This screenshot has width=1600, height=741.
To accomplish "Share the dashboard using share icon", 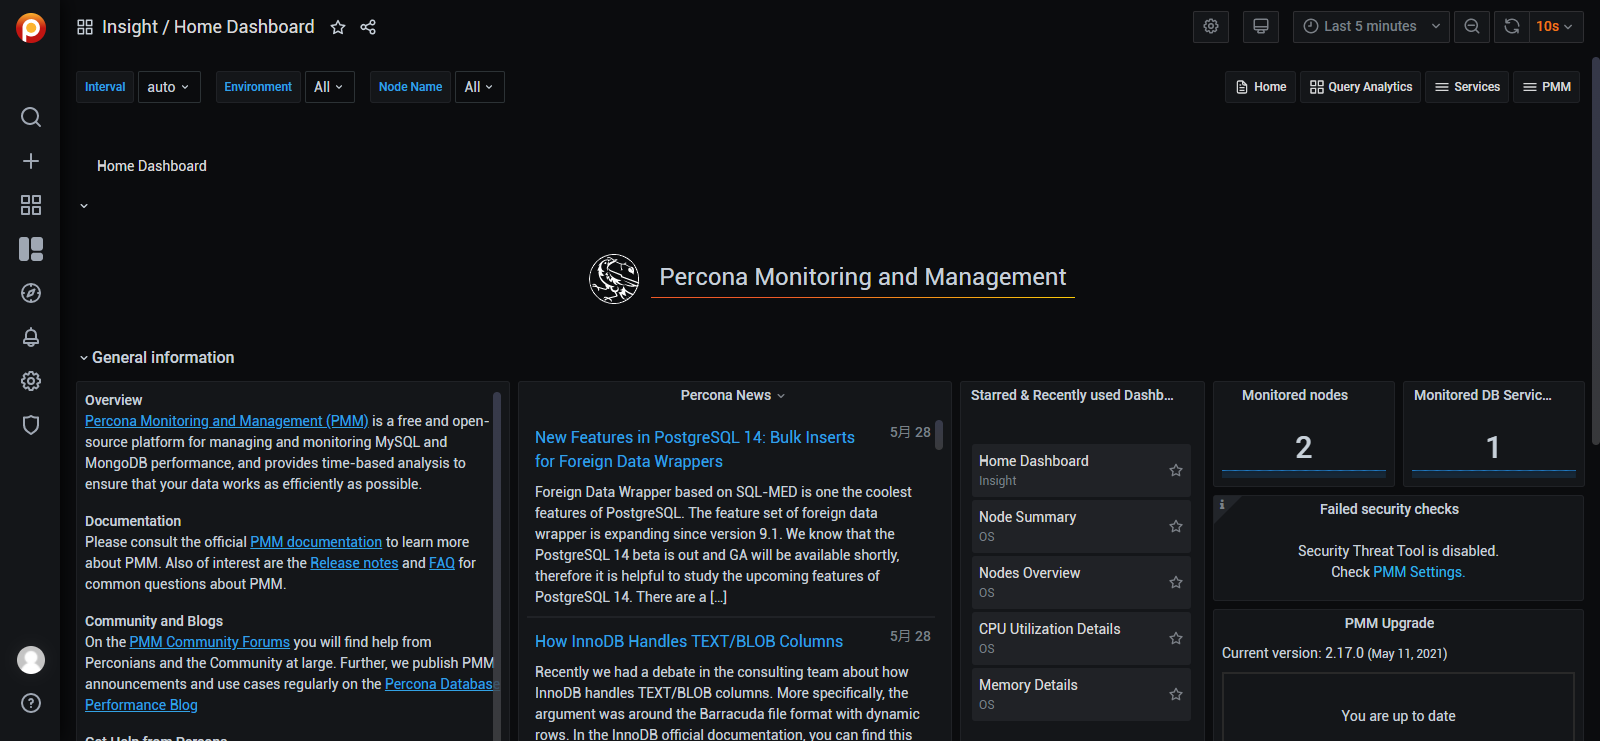I will tap(368, 27).
